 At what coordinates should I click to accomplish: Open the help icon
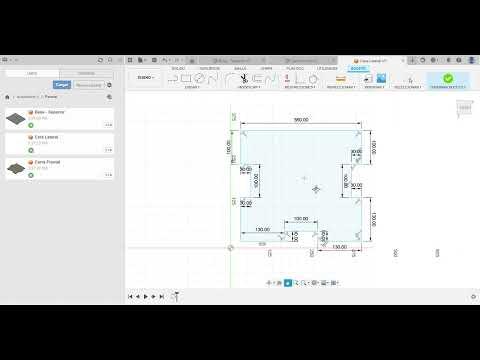click(459, 60)
